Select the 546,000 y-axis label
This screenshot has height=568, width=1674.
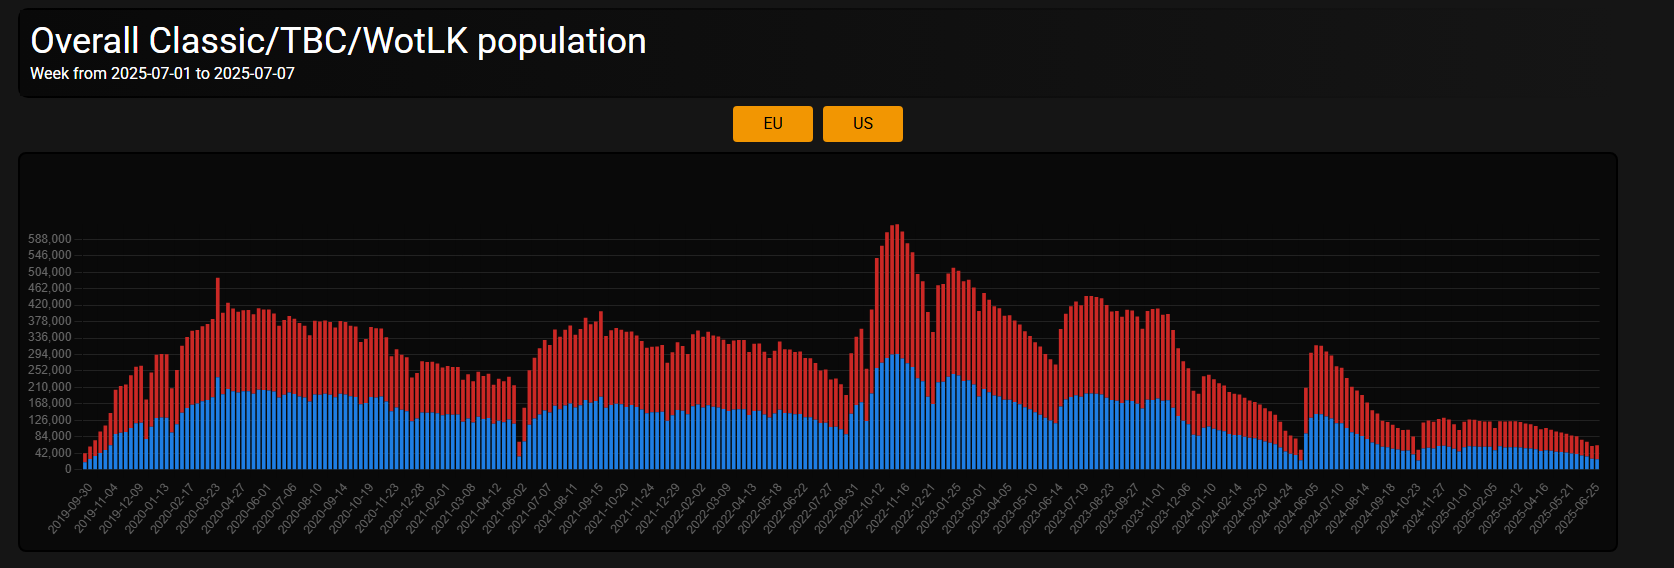click(x=50, y=255)
